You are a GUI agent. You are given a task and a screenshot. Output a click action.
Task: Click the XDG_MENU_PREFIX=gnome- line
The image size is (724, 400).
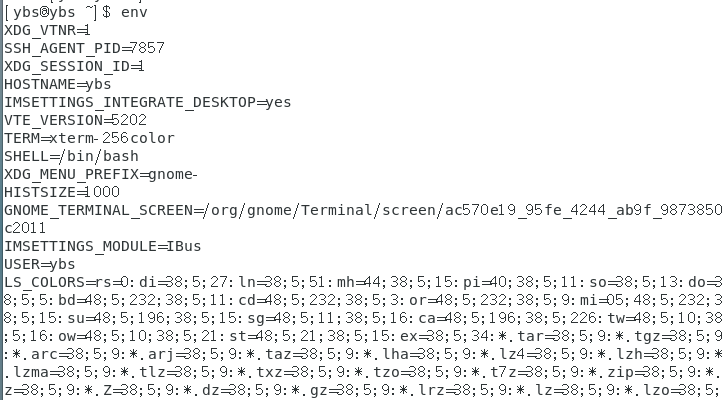[x=101, y=174]
